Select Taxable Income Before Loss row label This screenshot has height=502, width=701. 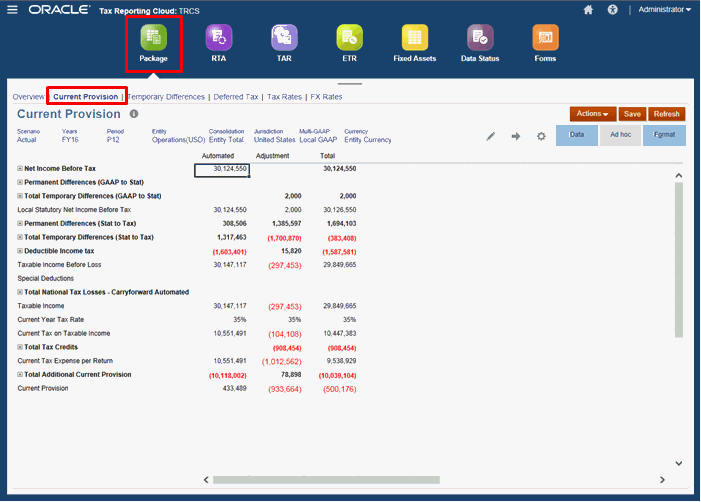point(59,265)
